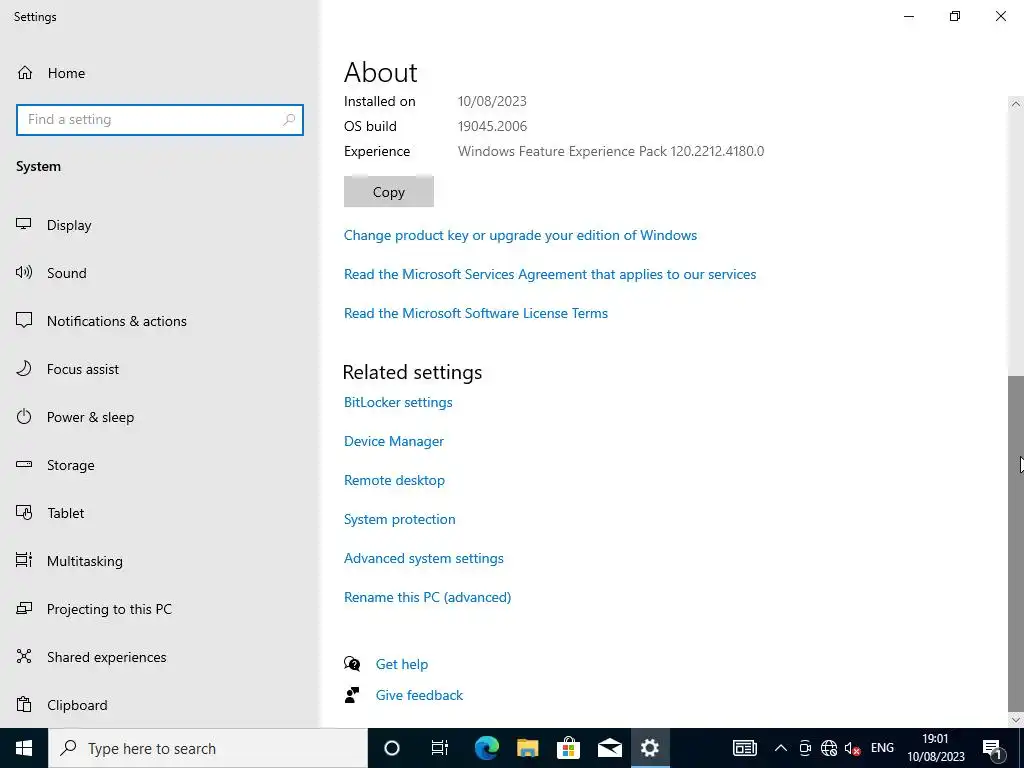
Task: Click the Find a setting search box
Action: [160, 120]
